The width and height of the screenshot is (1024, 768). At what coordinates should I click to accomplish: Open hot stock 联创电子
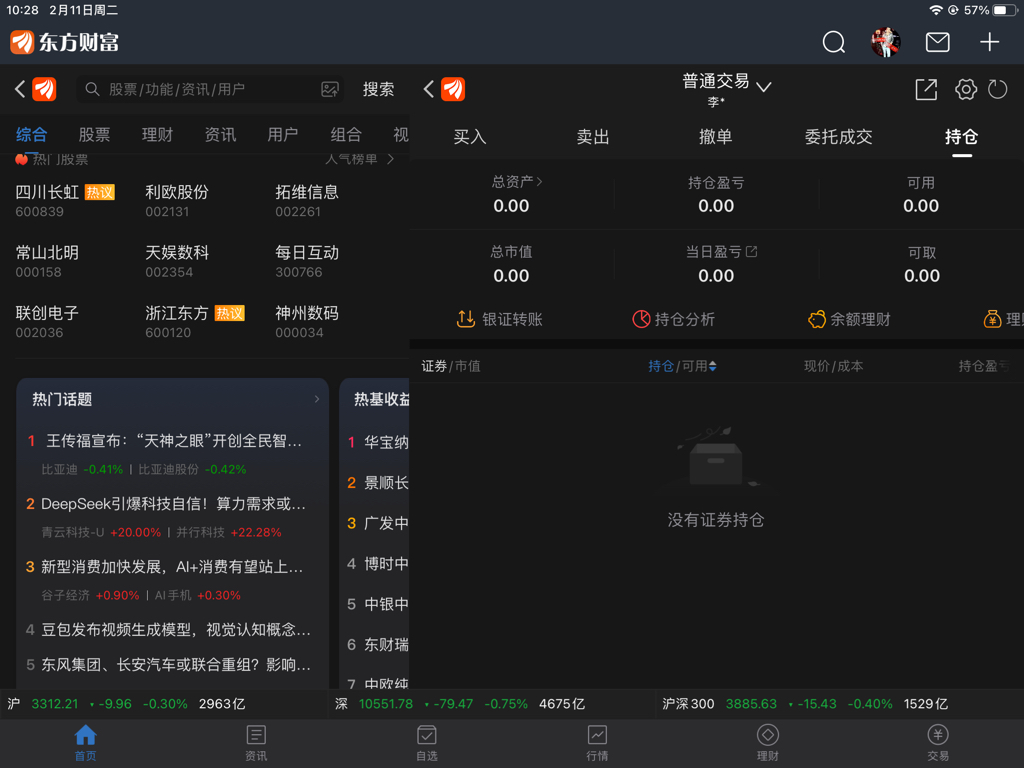[47, 322]
